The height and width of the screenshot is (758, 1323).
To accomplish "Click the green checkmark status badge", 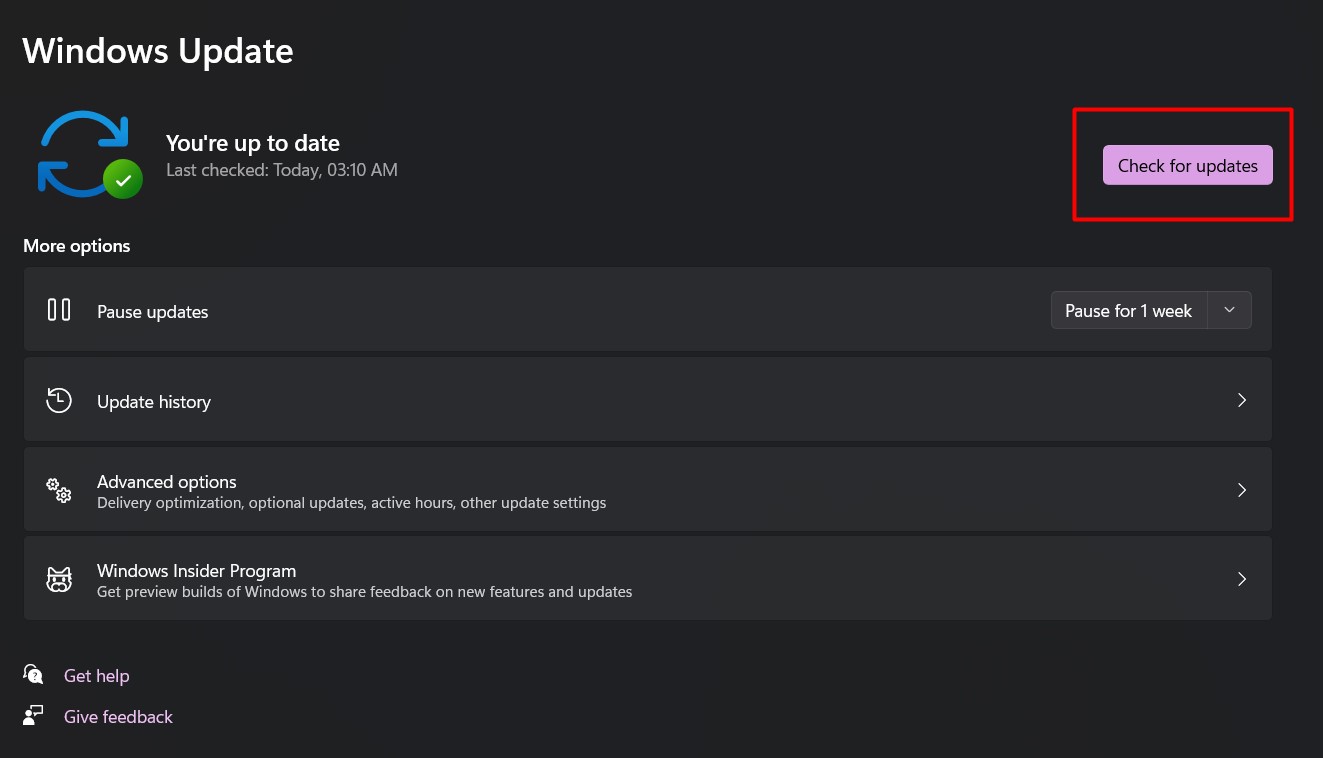I will [x=123, y=180].
